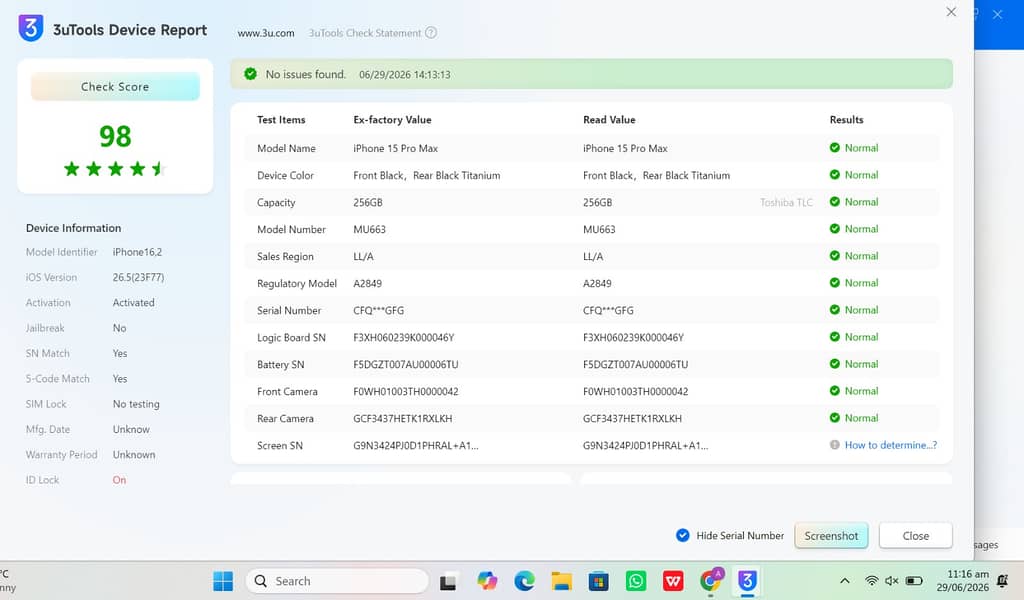The width and height of the screenshot is (1024, 600).
Task: Click Normal check icon for Model Number
Action: [835, 229]
